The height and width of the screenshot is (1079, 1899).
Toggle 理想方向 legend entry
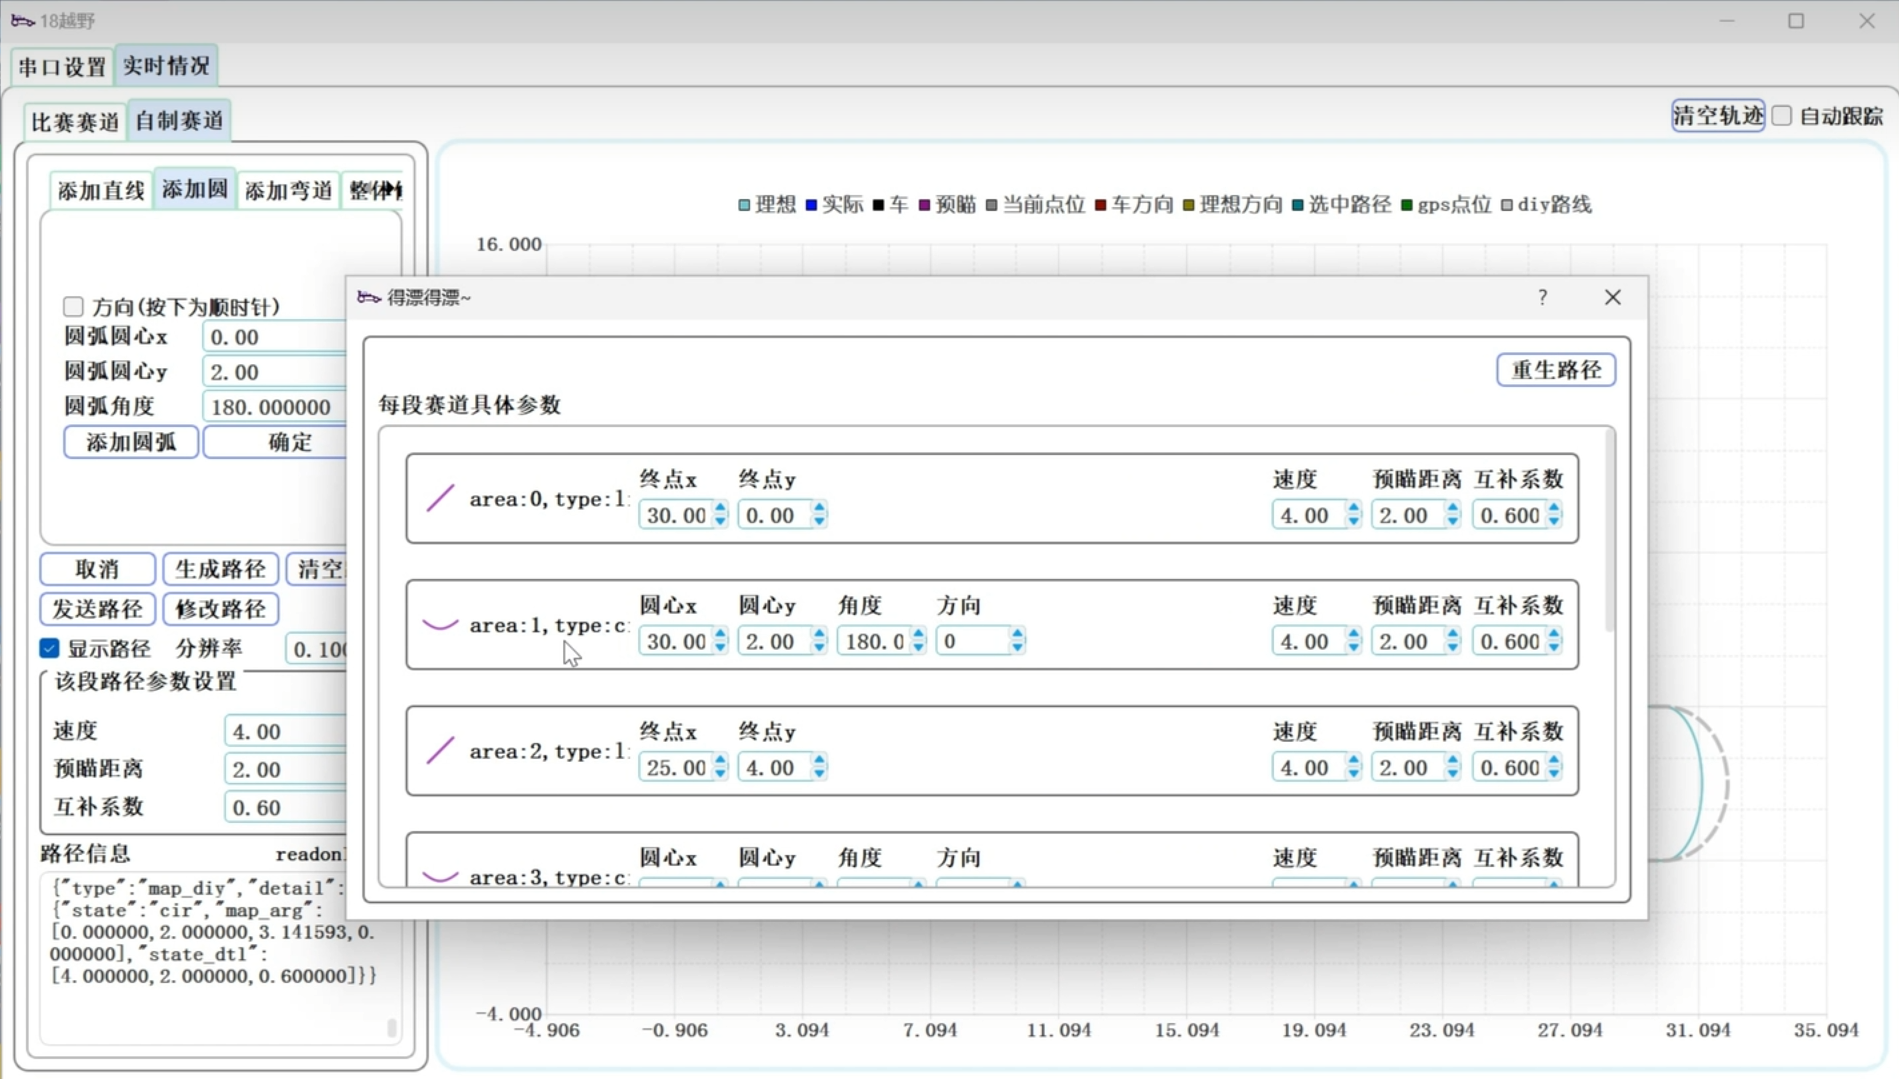coord(1232,205)
